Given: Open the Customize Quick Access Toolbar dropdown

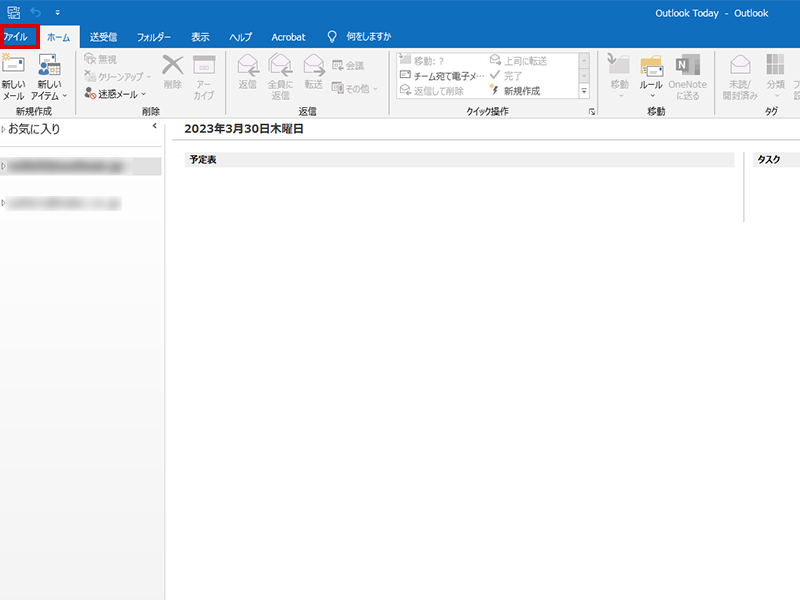Looking at the screenshot, I should (58, 12).
